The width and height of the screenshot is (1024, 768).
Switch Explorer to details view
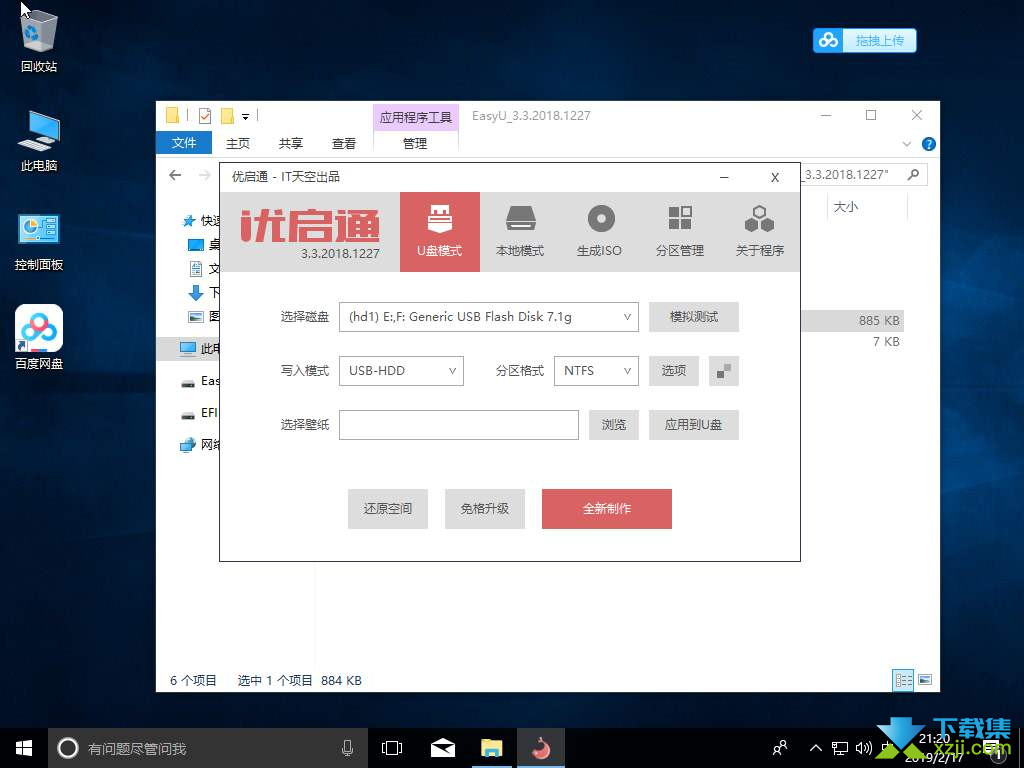click(903, 680)
